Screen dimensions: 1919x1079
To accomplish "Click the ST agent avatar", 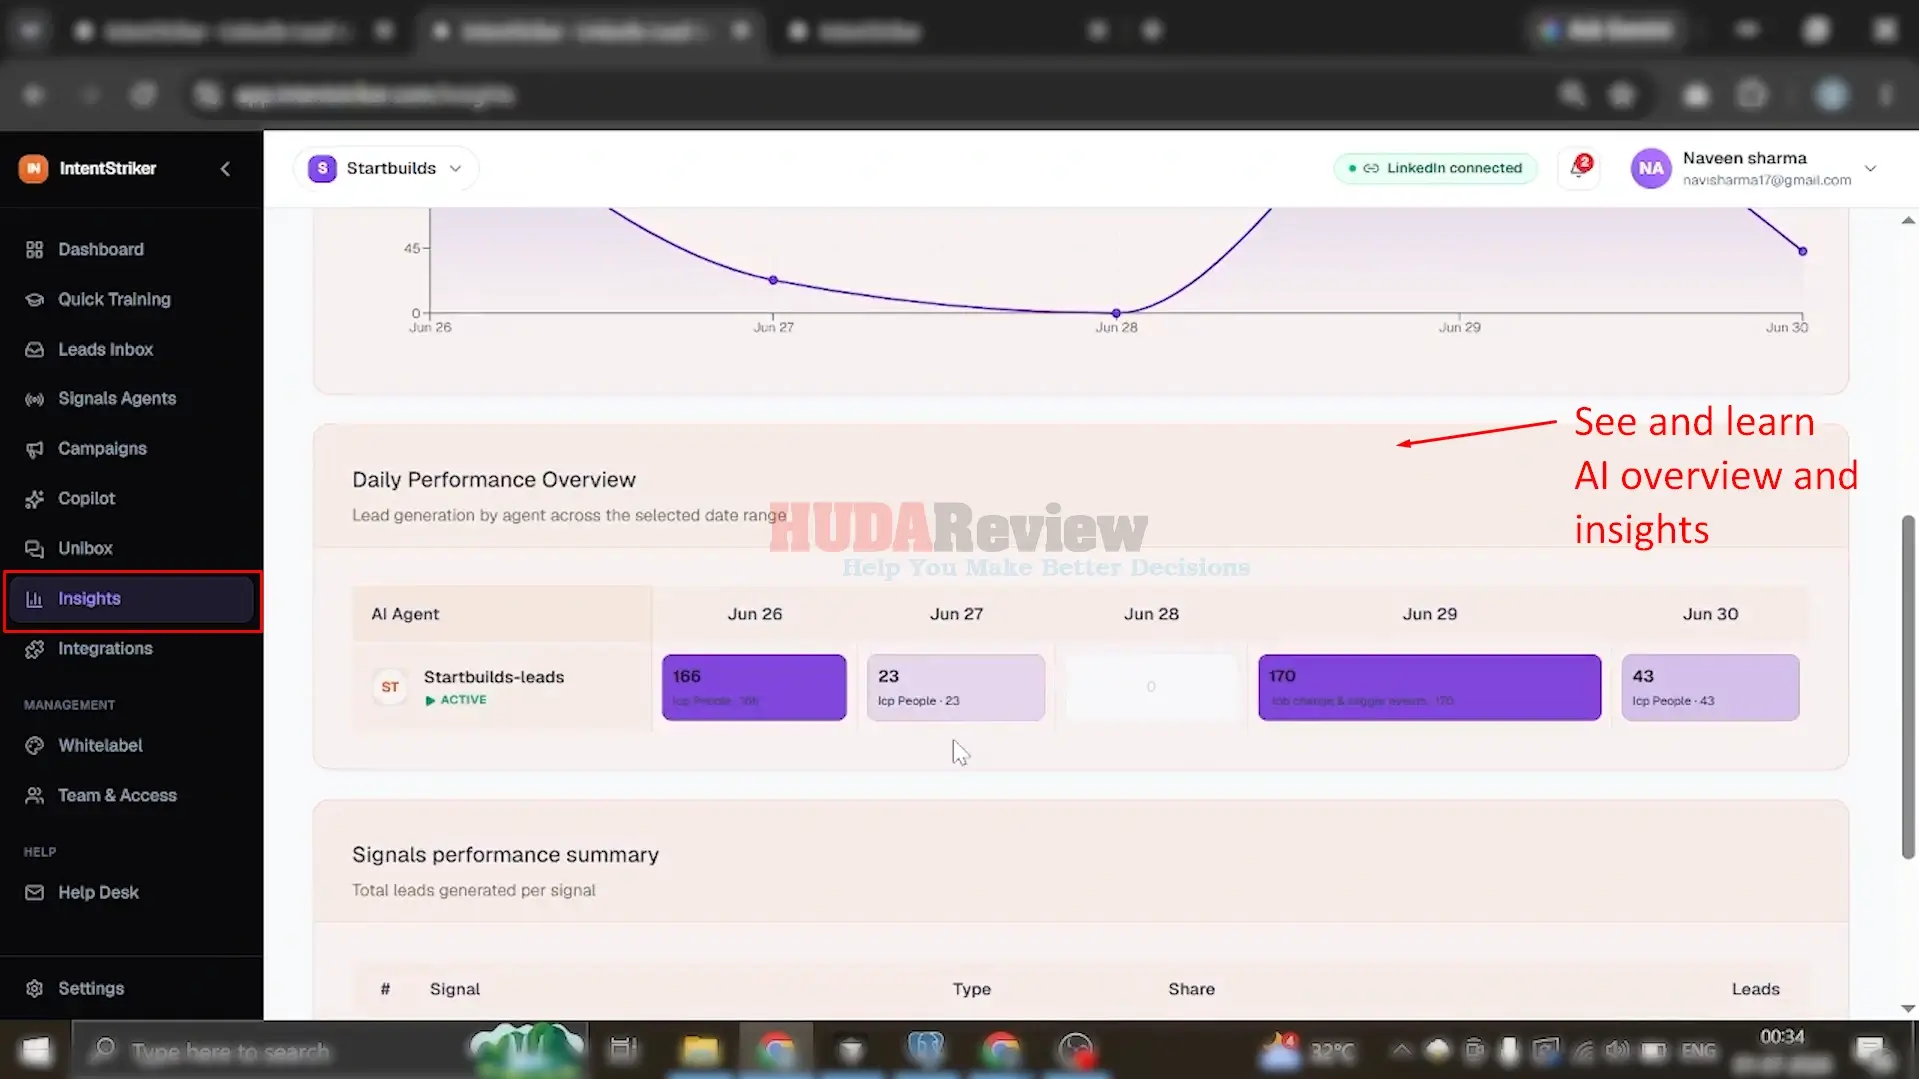I will [390, 687].
